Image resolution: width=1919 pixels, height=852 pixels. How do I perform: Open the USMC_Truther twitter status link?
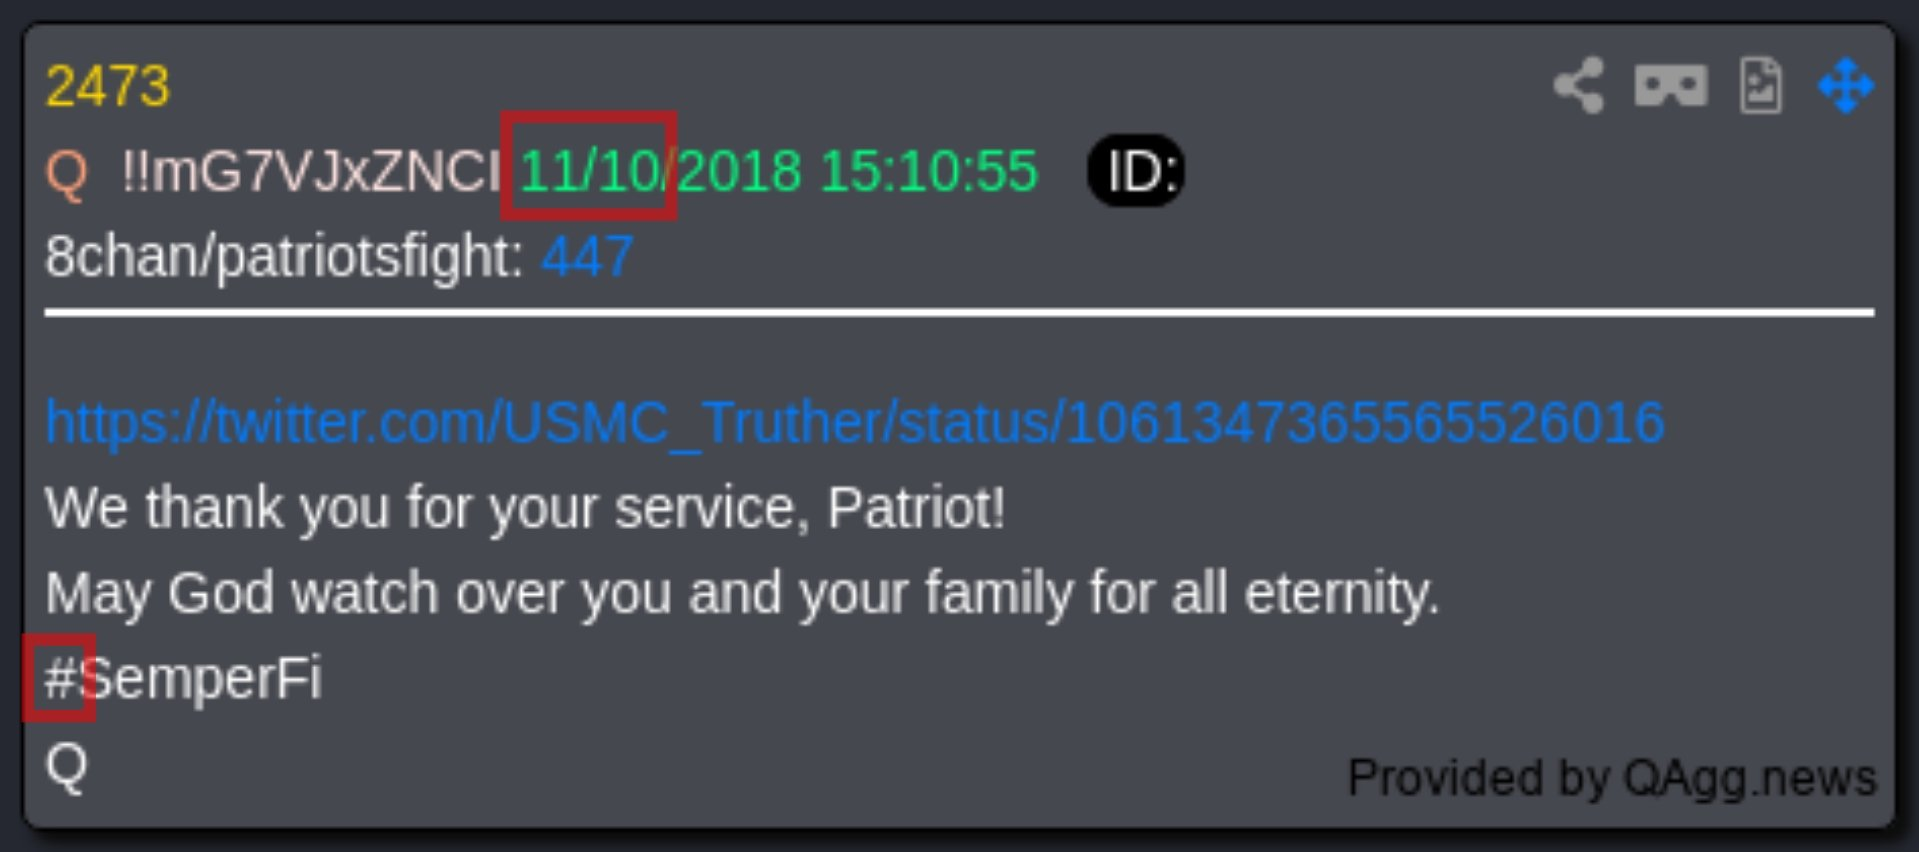855,422
